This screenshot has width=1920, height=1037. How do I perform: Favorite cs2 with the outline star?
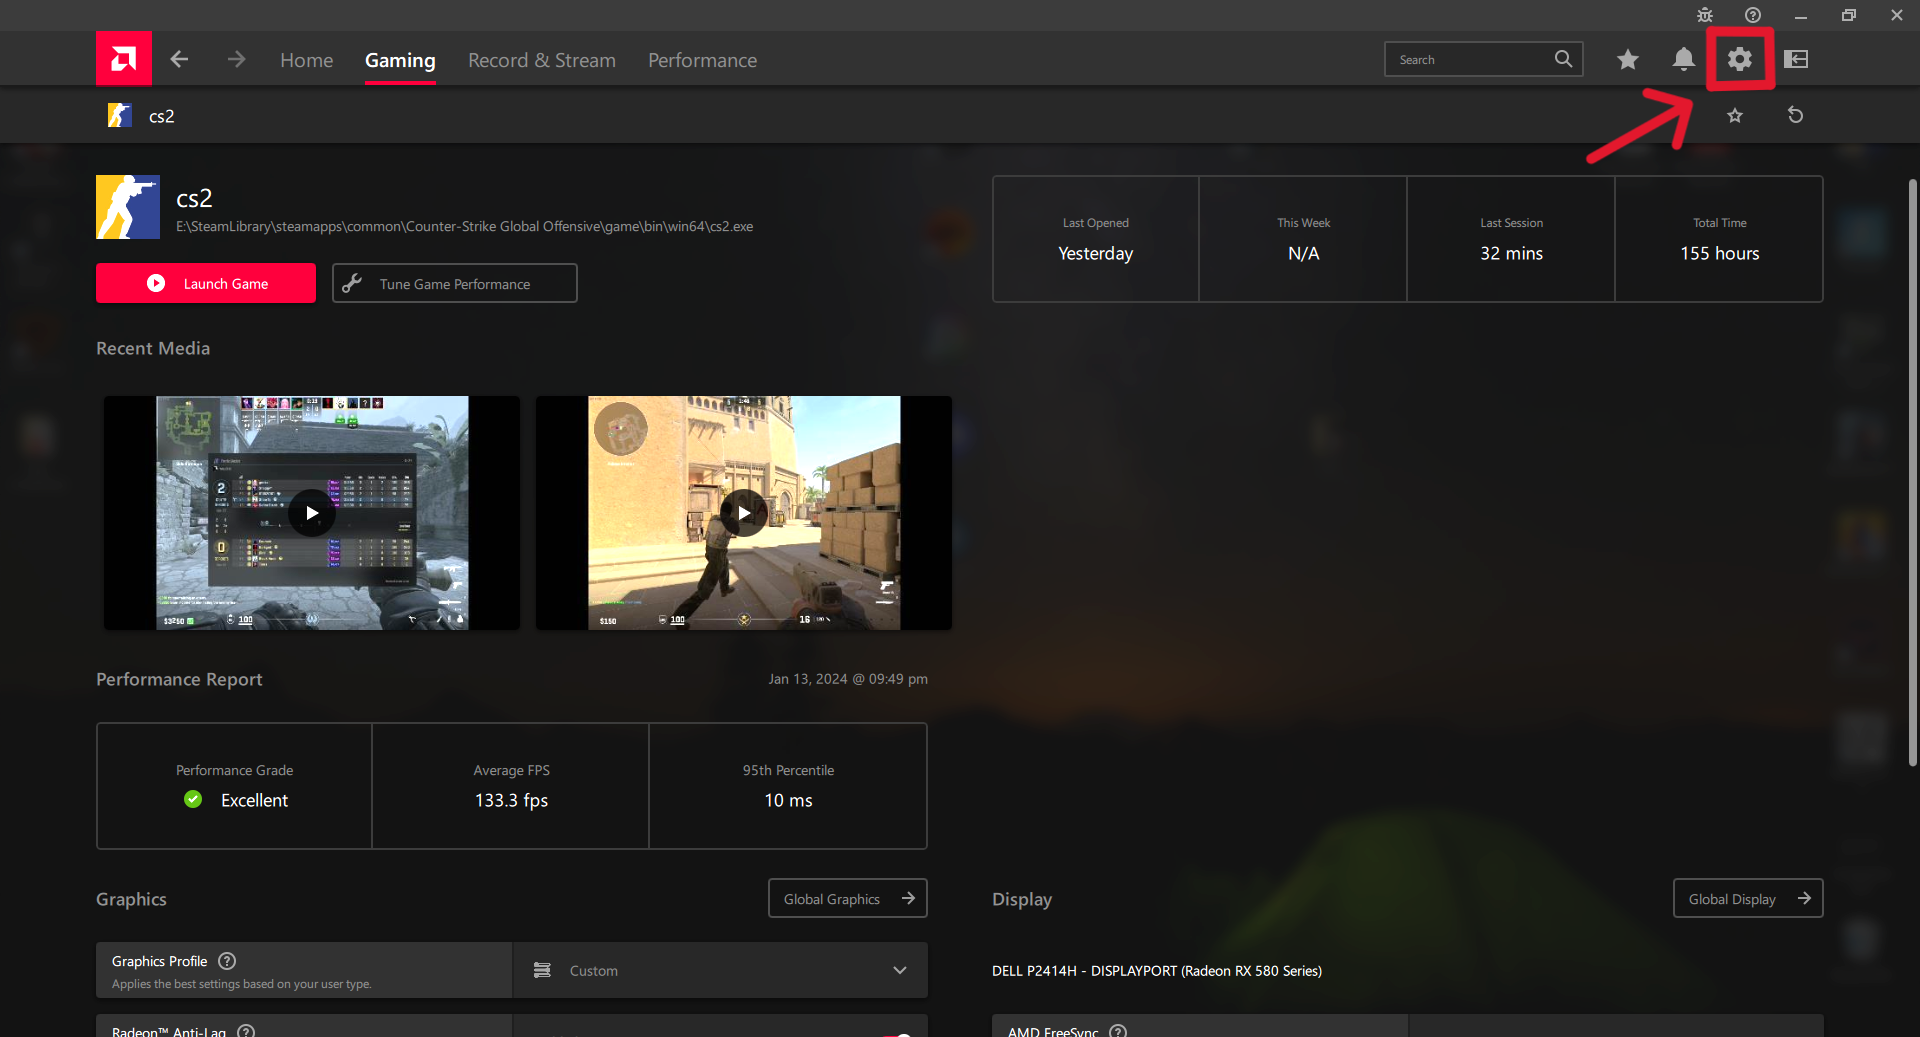pos(1735,115)
